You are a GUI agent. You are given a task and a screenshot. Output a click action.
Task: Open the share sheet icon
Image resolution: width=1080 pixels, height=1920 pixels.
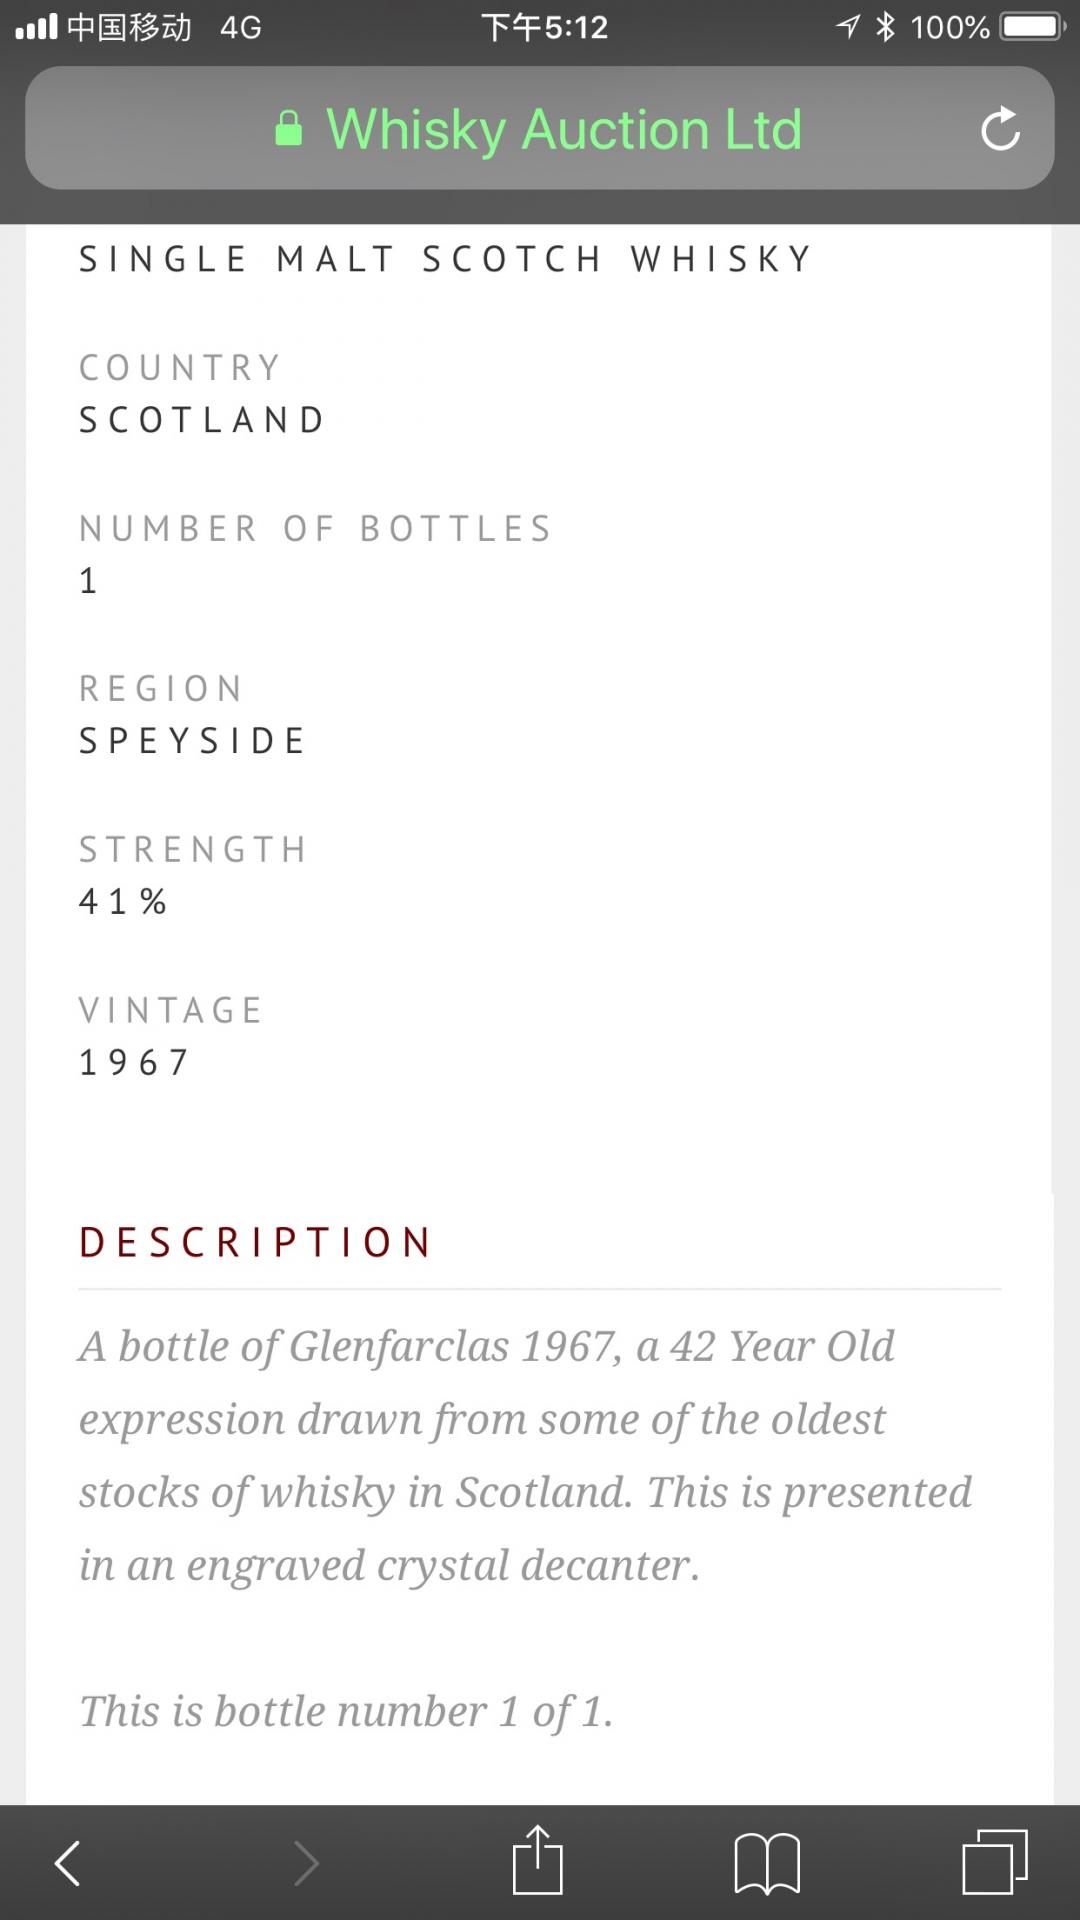coord(538,1861)
